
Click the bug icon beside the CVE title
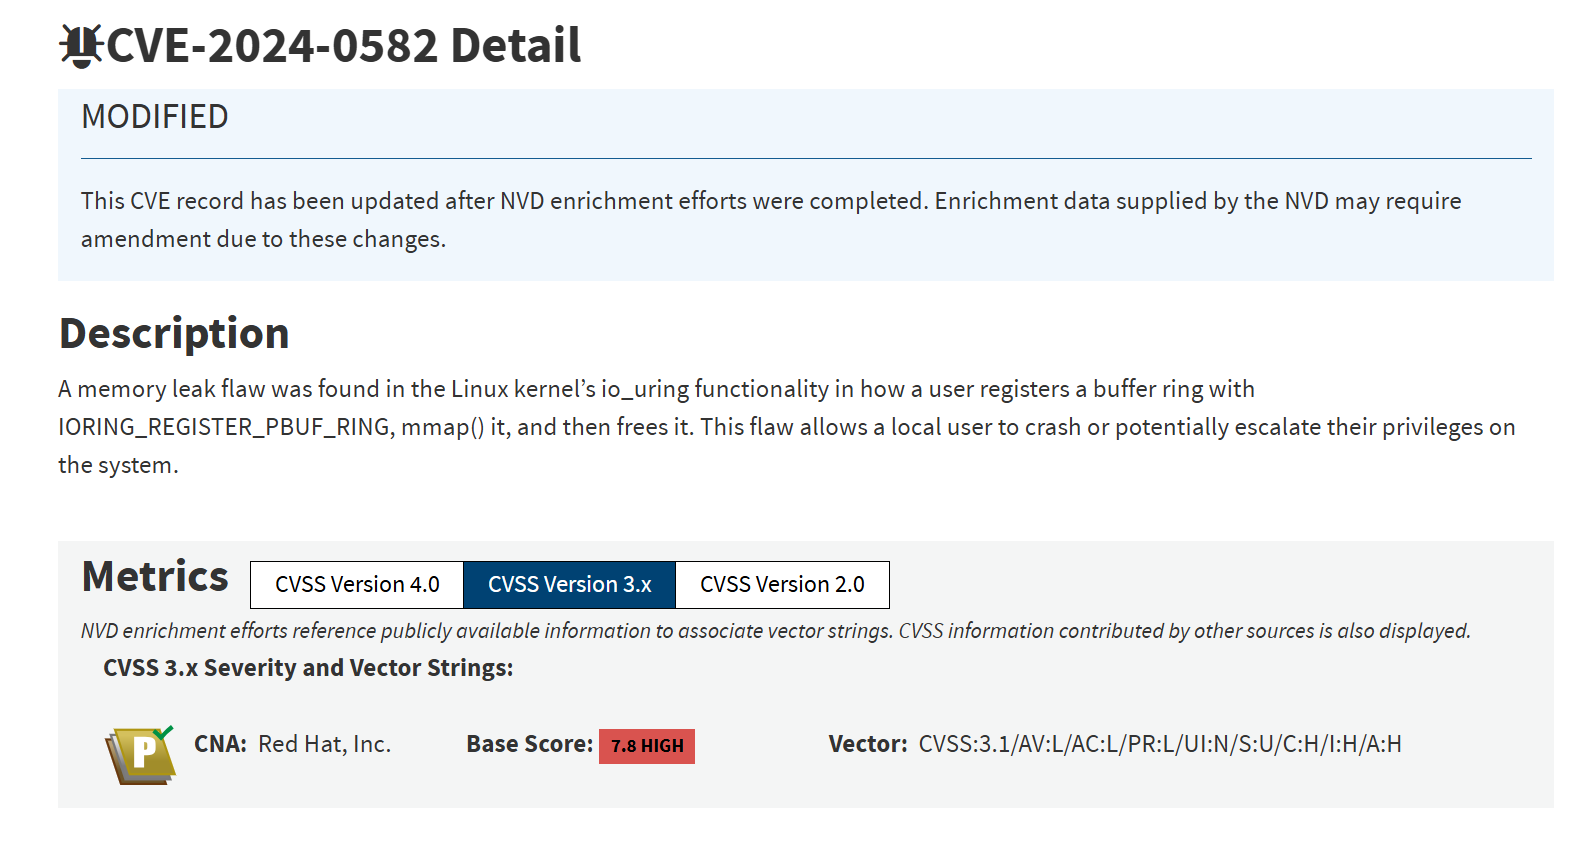pyautogui.click(x=81, y=46)
